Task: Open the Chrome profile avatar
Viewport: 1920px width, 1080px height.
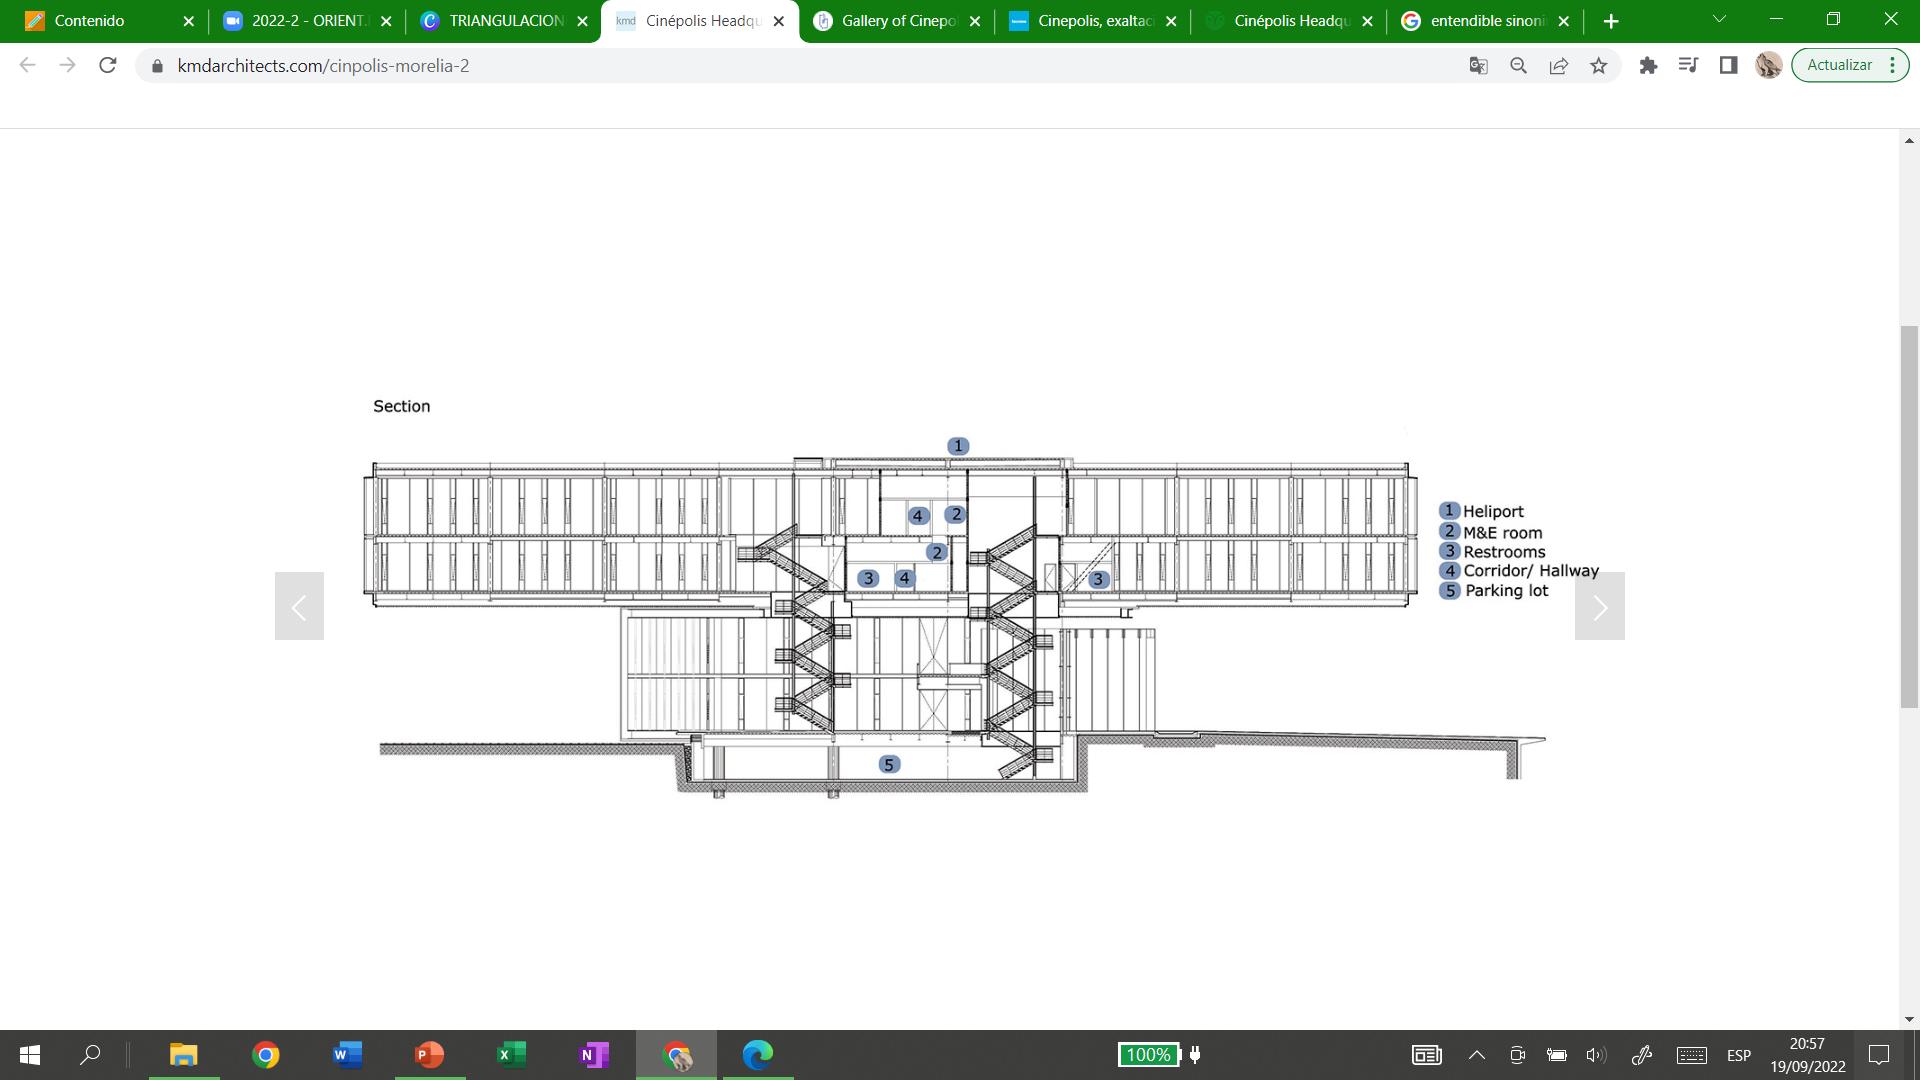Action: point(1768,66)
